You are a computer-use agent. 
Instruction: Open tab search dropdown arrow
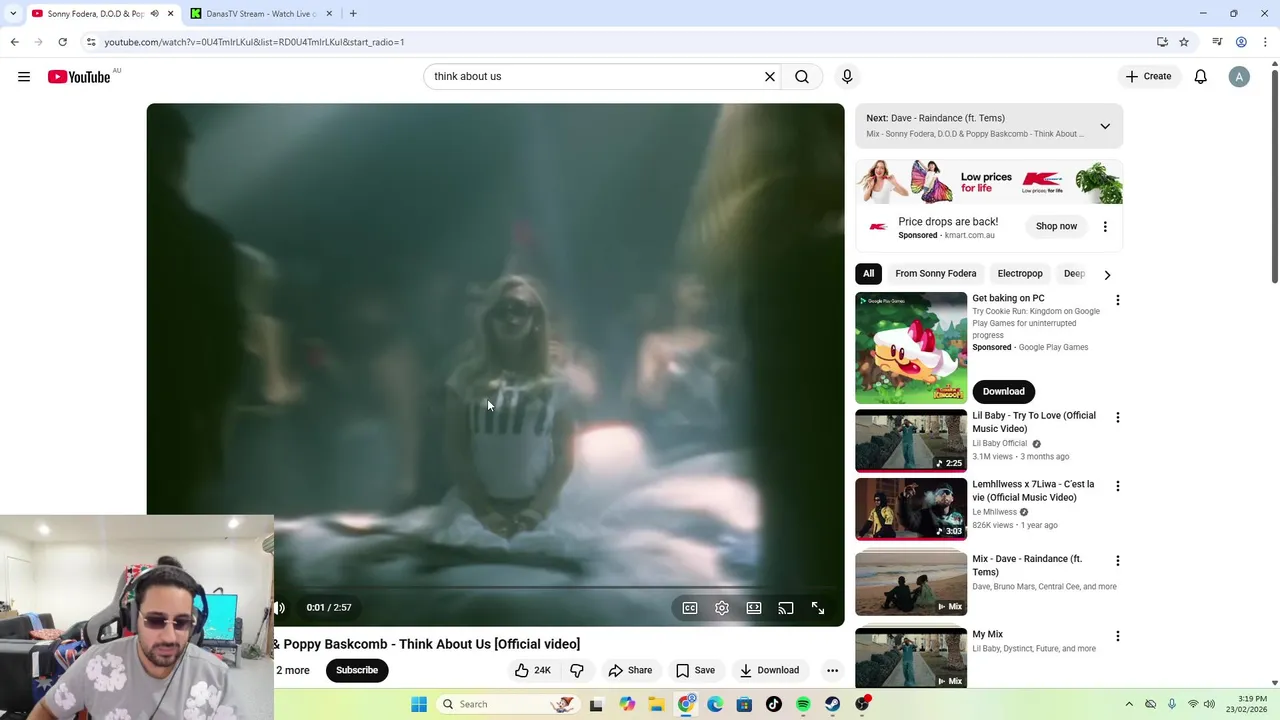[13, 14]
